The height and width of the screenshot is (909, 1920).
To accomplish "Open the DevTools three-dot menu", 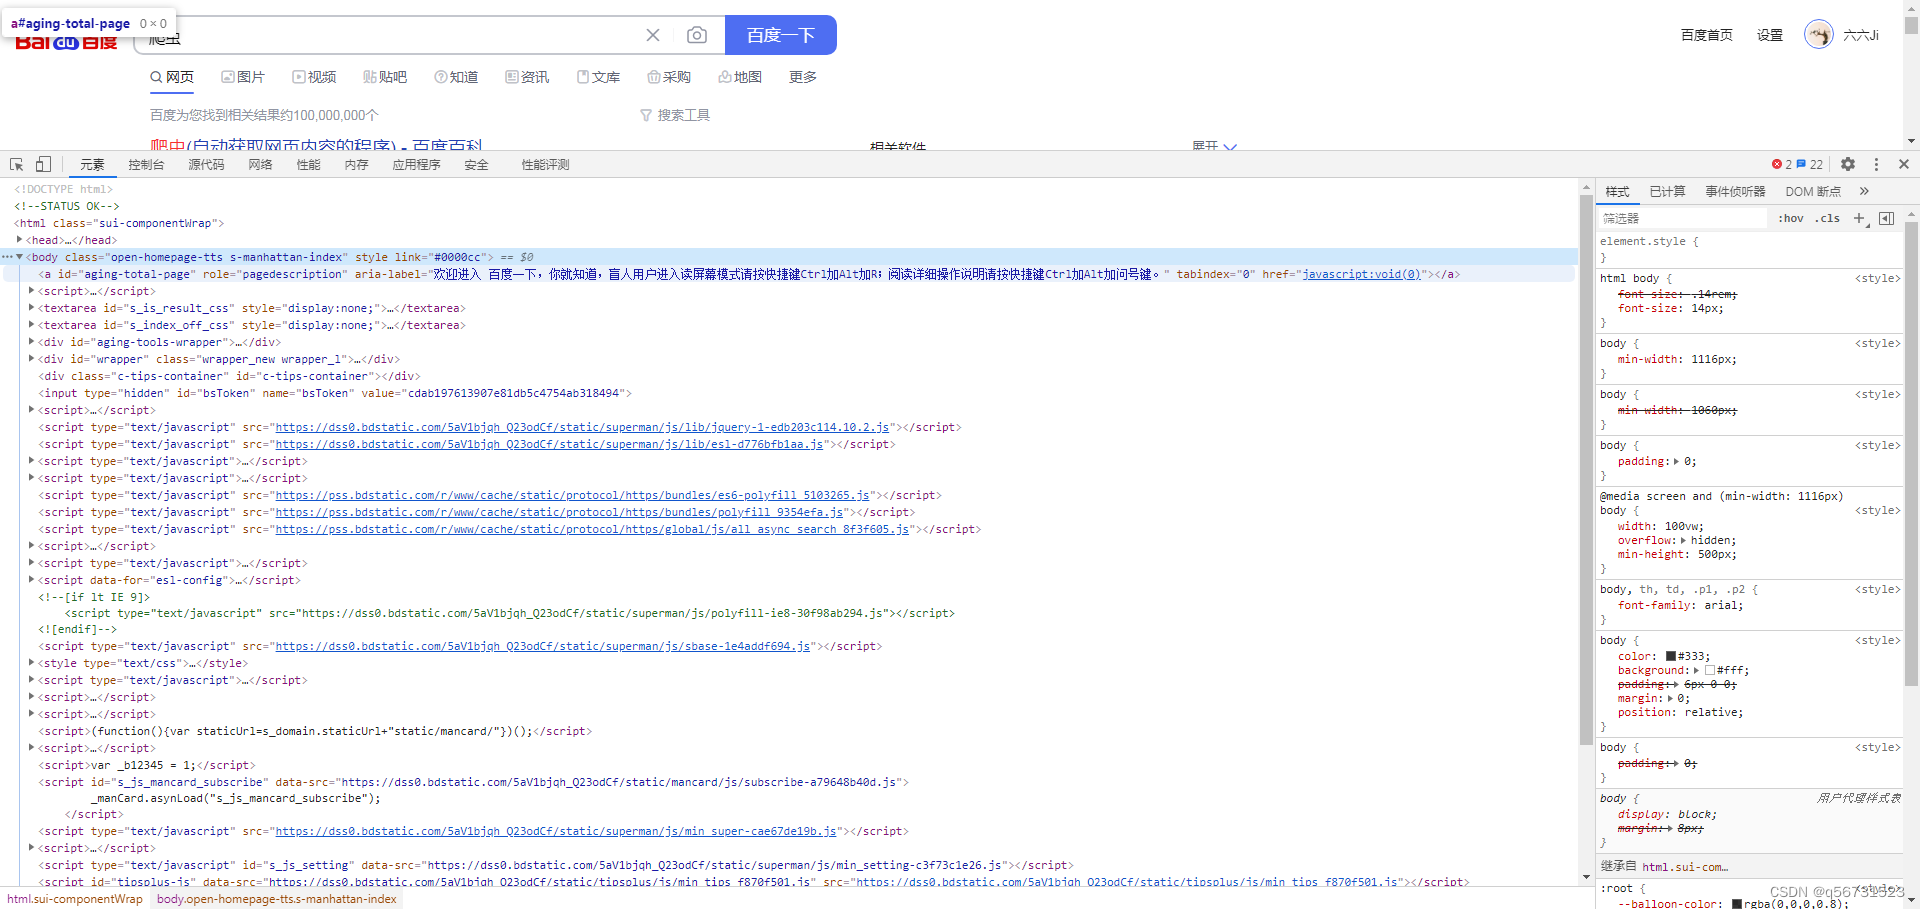I will [1876, 164].
